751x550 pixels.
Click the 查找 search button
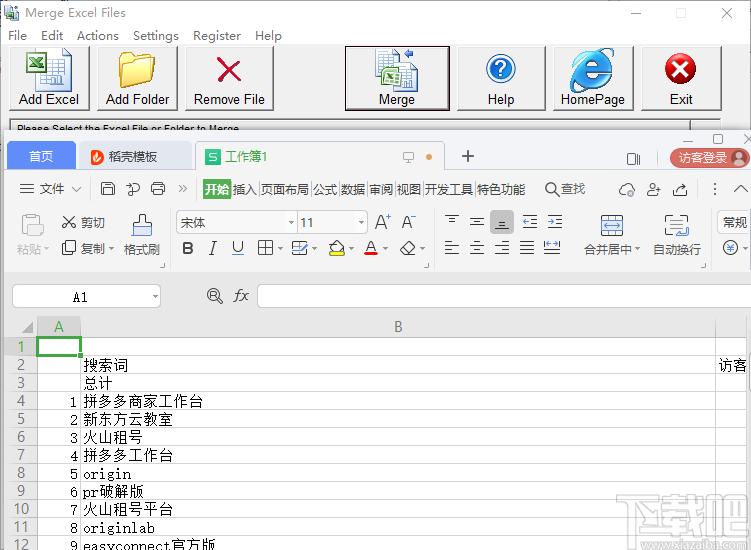pos(565,189)
